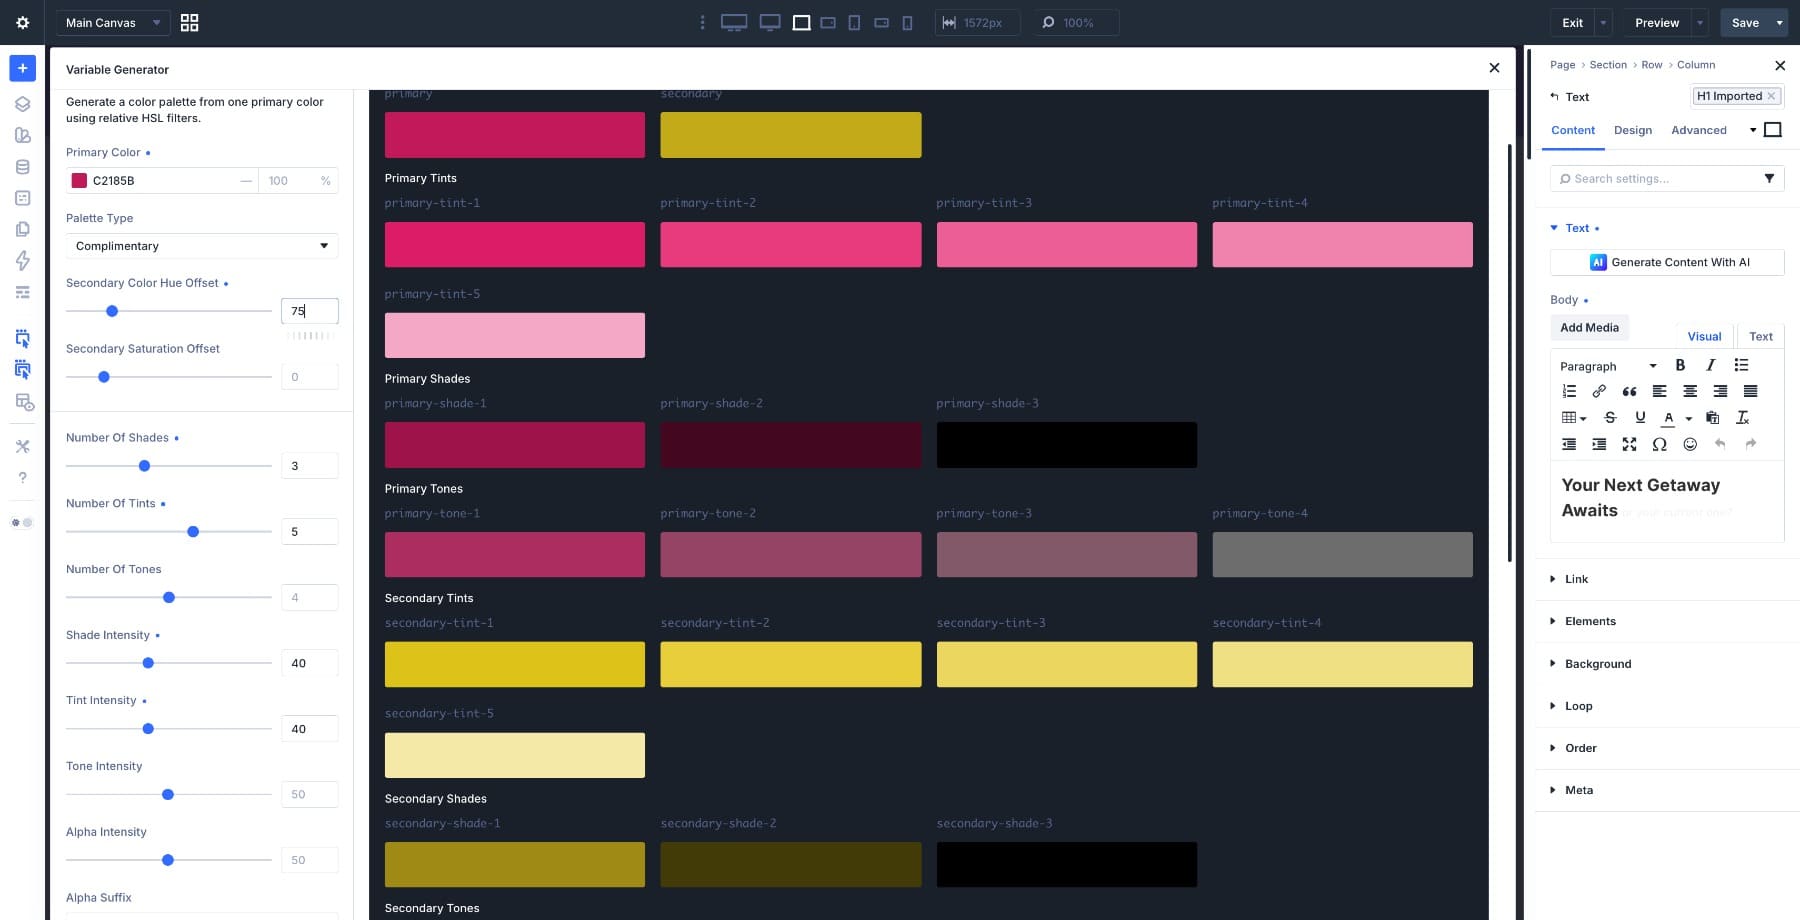Image resolution: width=1800 pixels, height=920 pixels.
Task: Click the Number Of Tints slider handle
Action: [x=193, y=532]
